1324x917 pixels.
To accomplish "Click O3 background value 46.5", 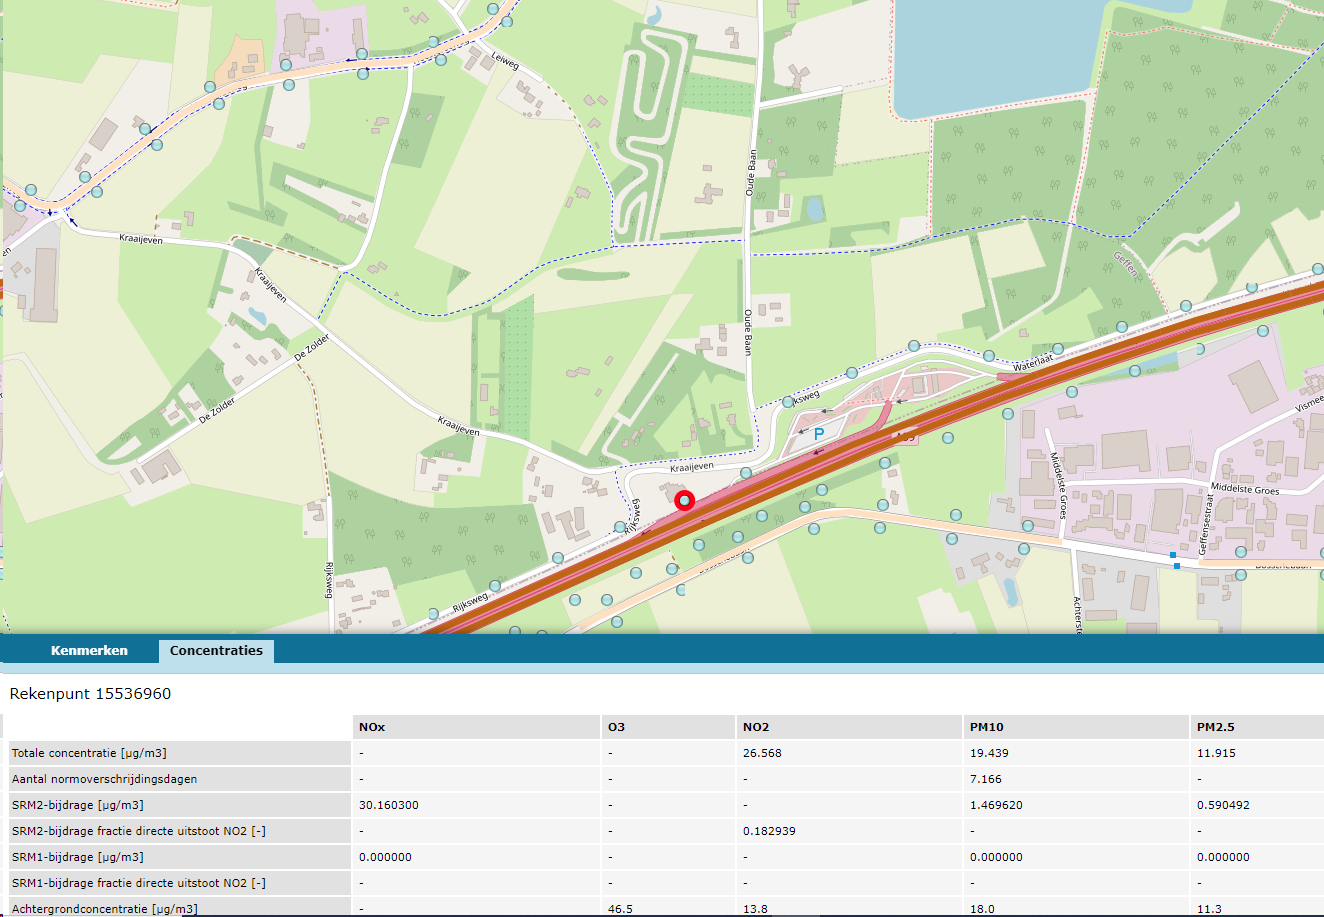I will pos(620,909).
